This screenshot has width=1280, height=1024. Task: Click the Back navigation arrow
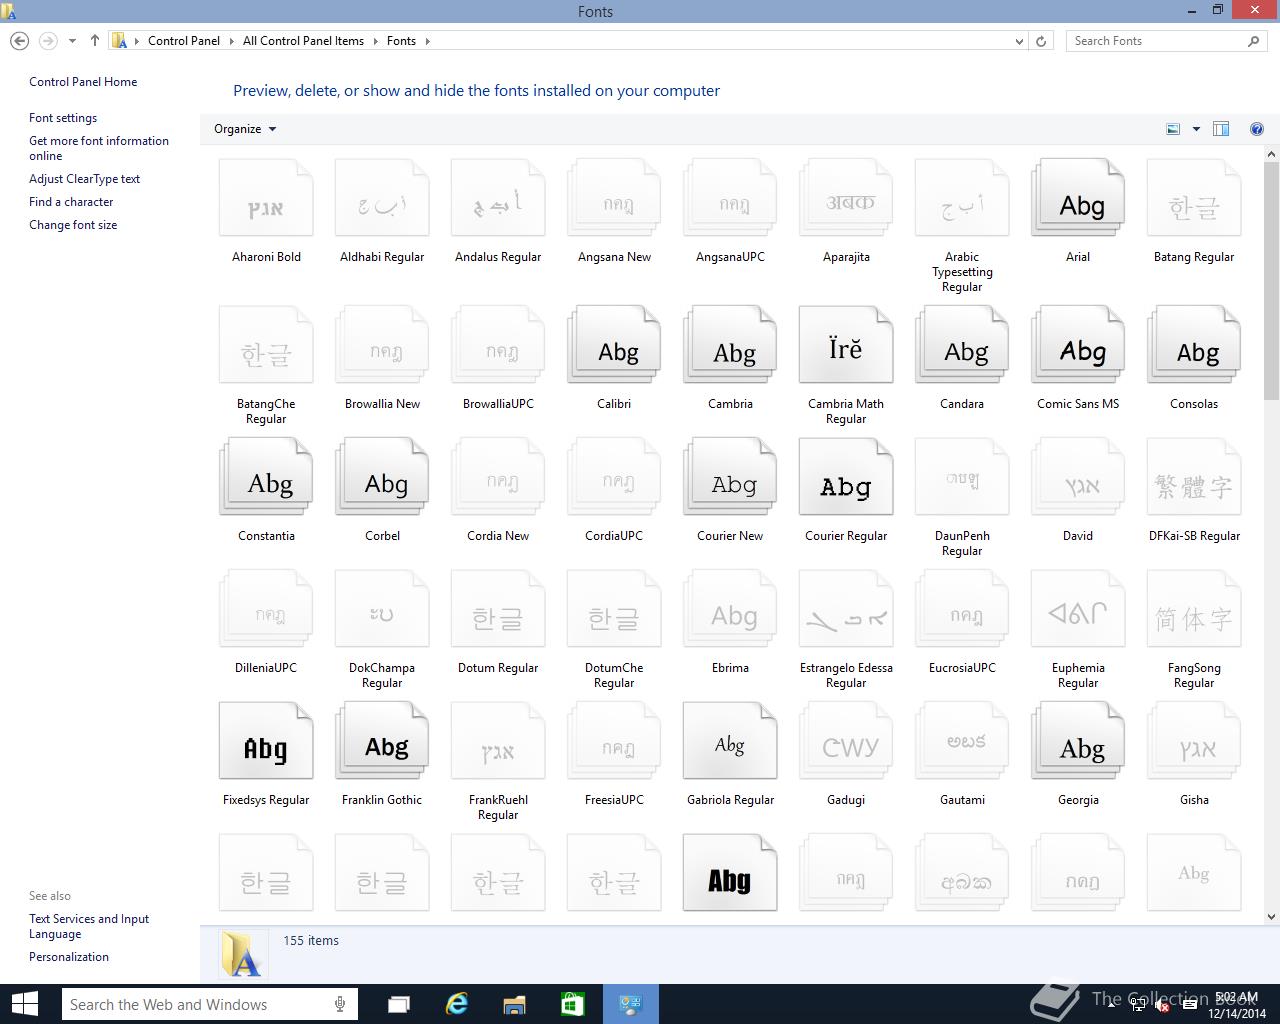[19, 41]
